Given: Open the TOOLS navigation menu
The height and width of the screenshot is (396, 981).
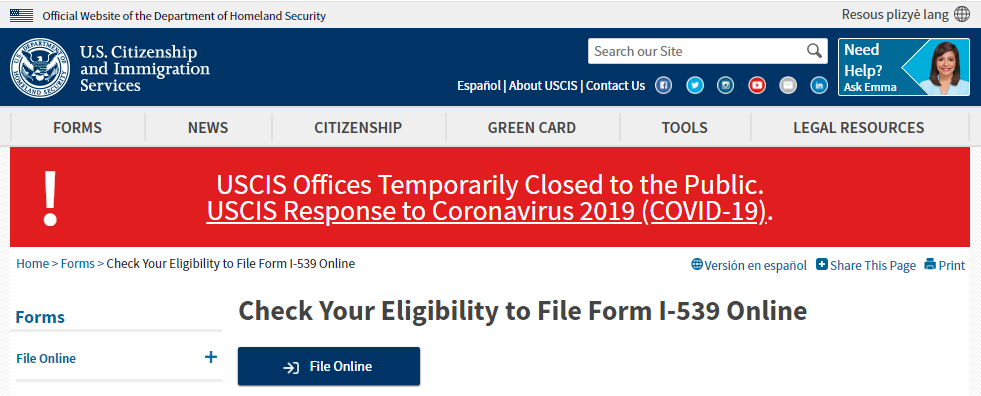Looking at the screenshot, I should pyautogui.click(x=684, y=128).
